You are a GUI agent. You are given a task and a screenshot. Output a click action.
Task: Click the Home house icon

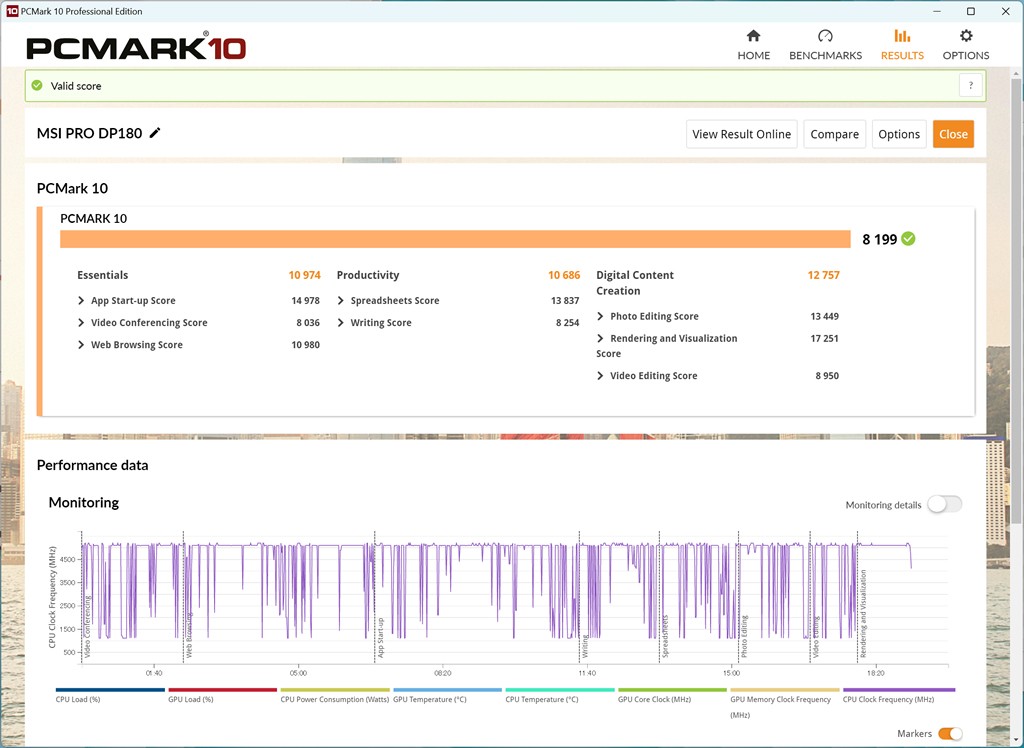(753, 36)
